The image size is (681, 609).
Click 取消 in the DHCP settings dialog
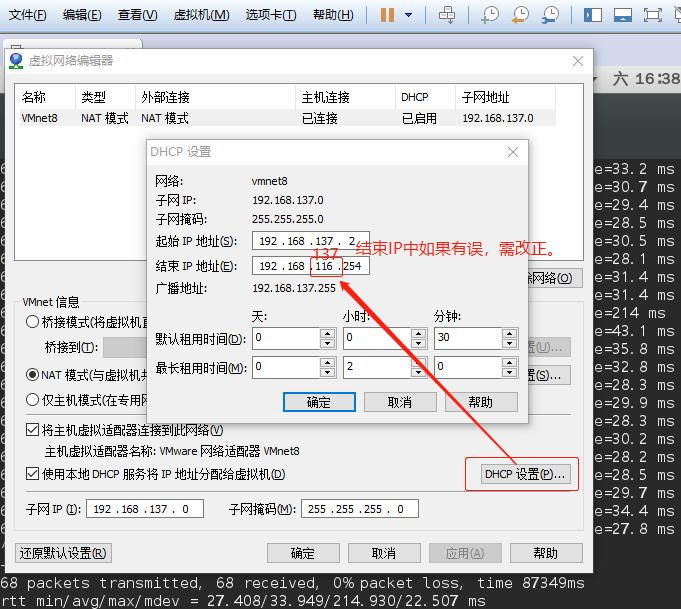[x=400, y=402]
